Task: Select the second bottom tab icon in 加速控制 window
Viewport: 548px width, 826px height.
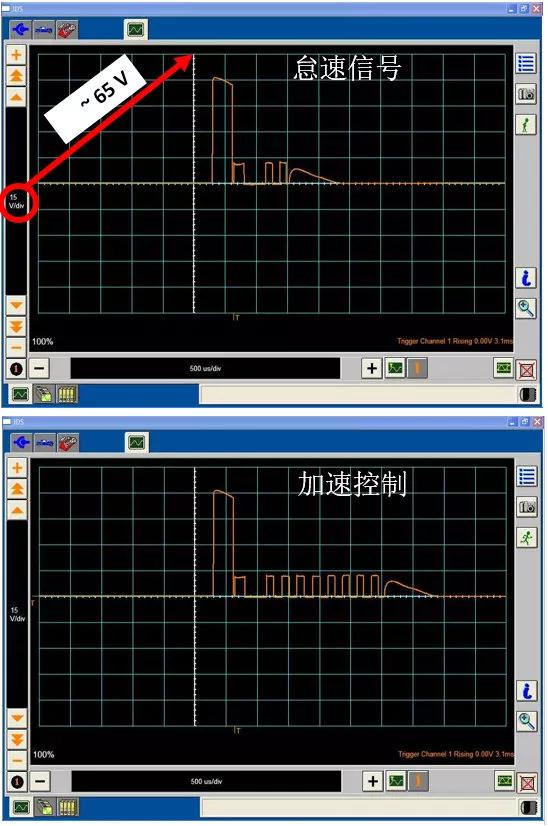Action: 44,807
